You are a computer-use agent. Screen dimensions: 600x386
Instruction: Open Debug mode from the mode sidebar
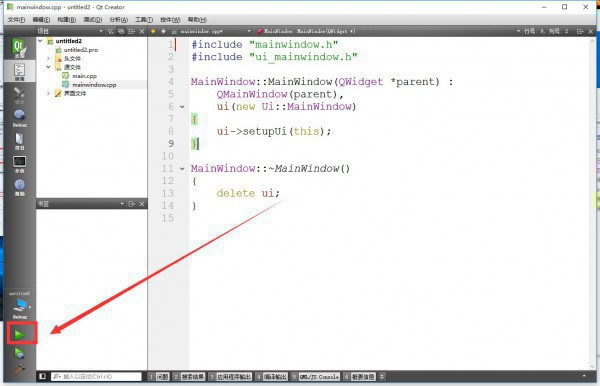tap(19, 118)
